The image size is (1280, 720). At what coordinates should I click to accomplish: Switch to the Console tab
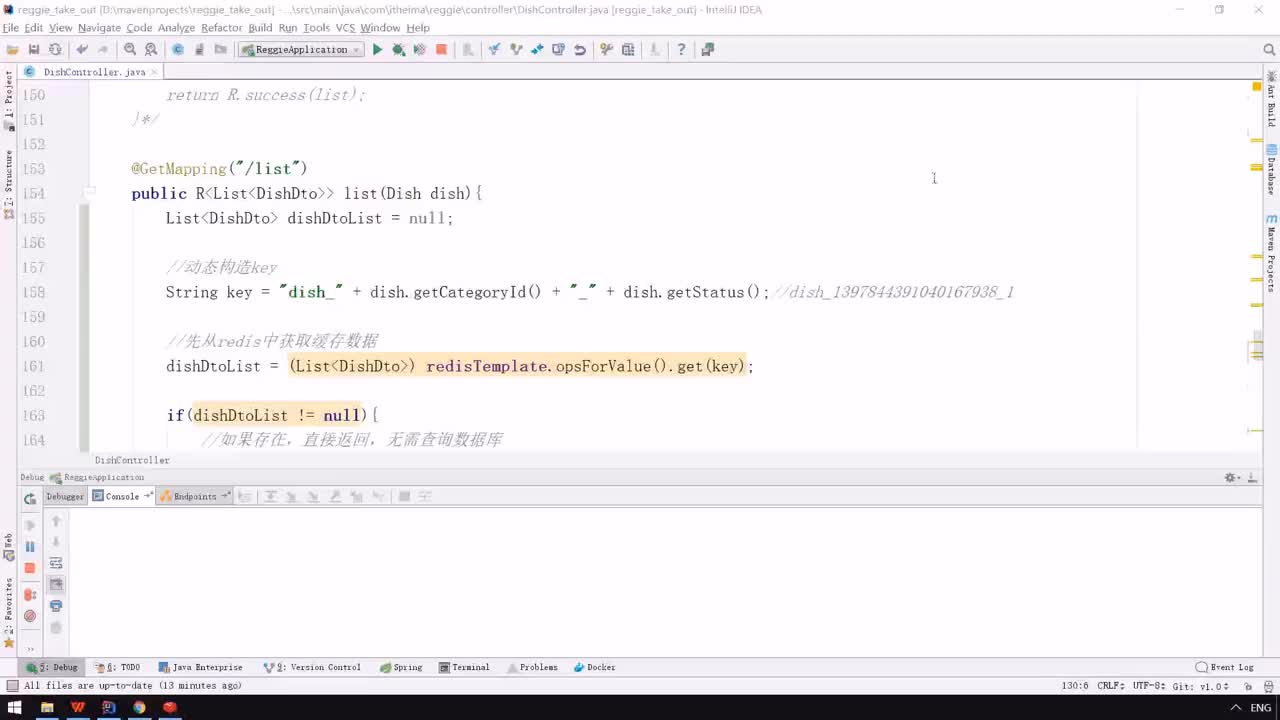[122, 496]
